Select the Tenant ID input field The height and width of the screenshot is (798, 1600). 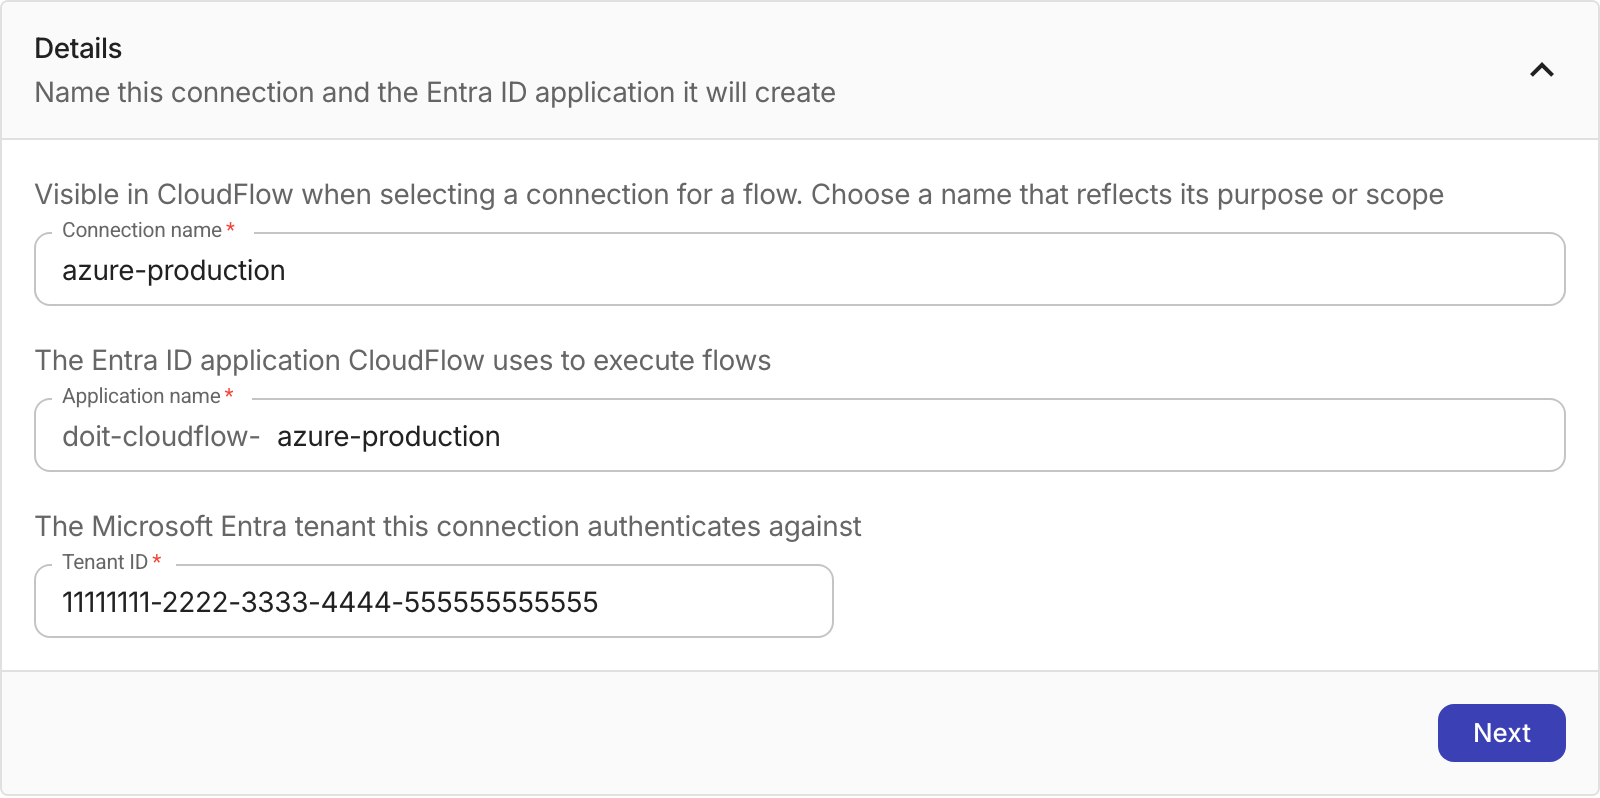[433, 602]
